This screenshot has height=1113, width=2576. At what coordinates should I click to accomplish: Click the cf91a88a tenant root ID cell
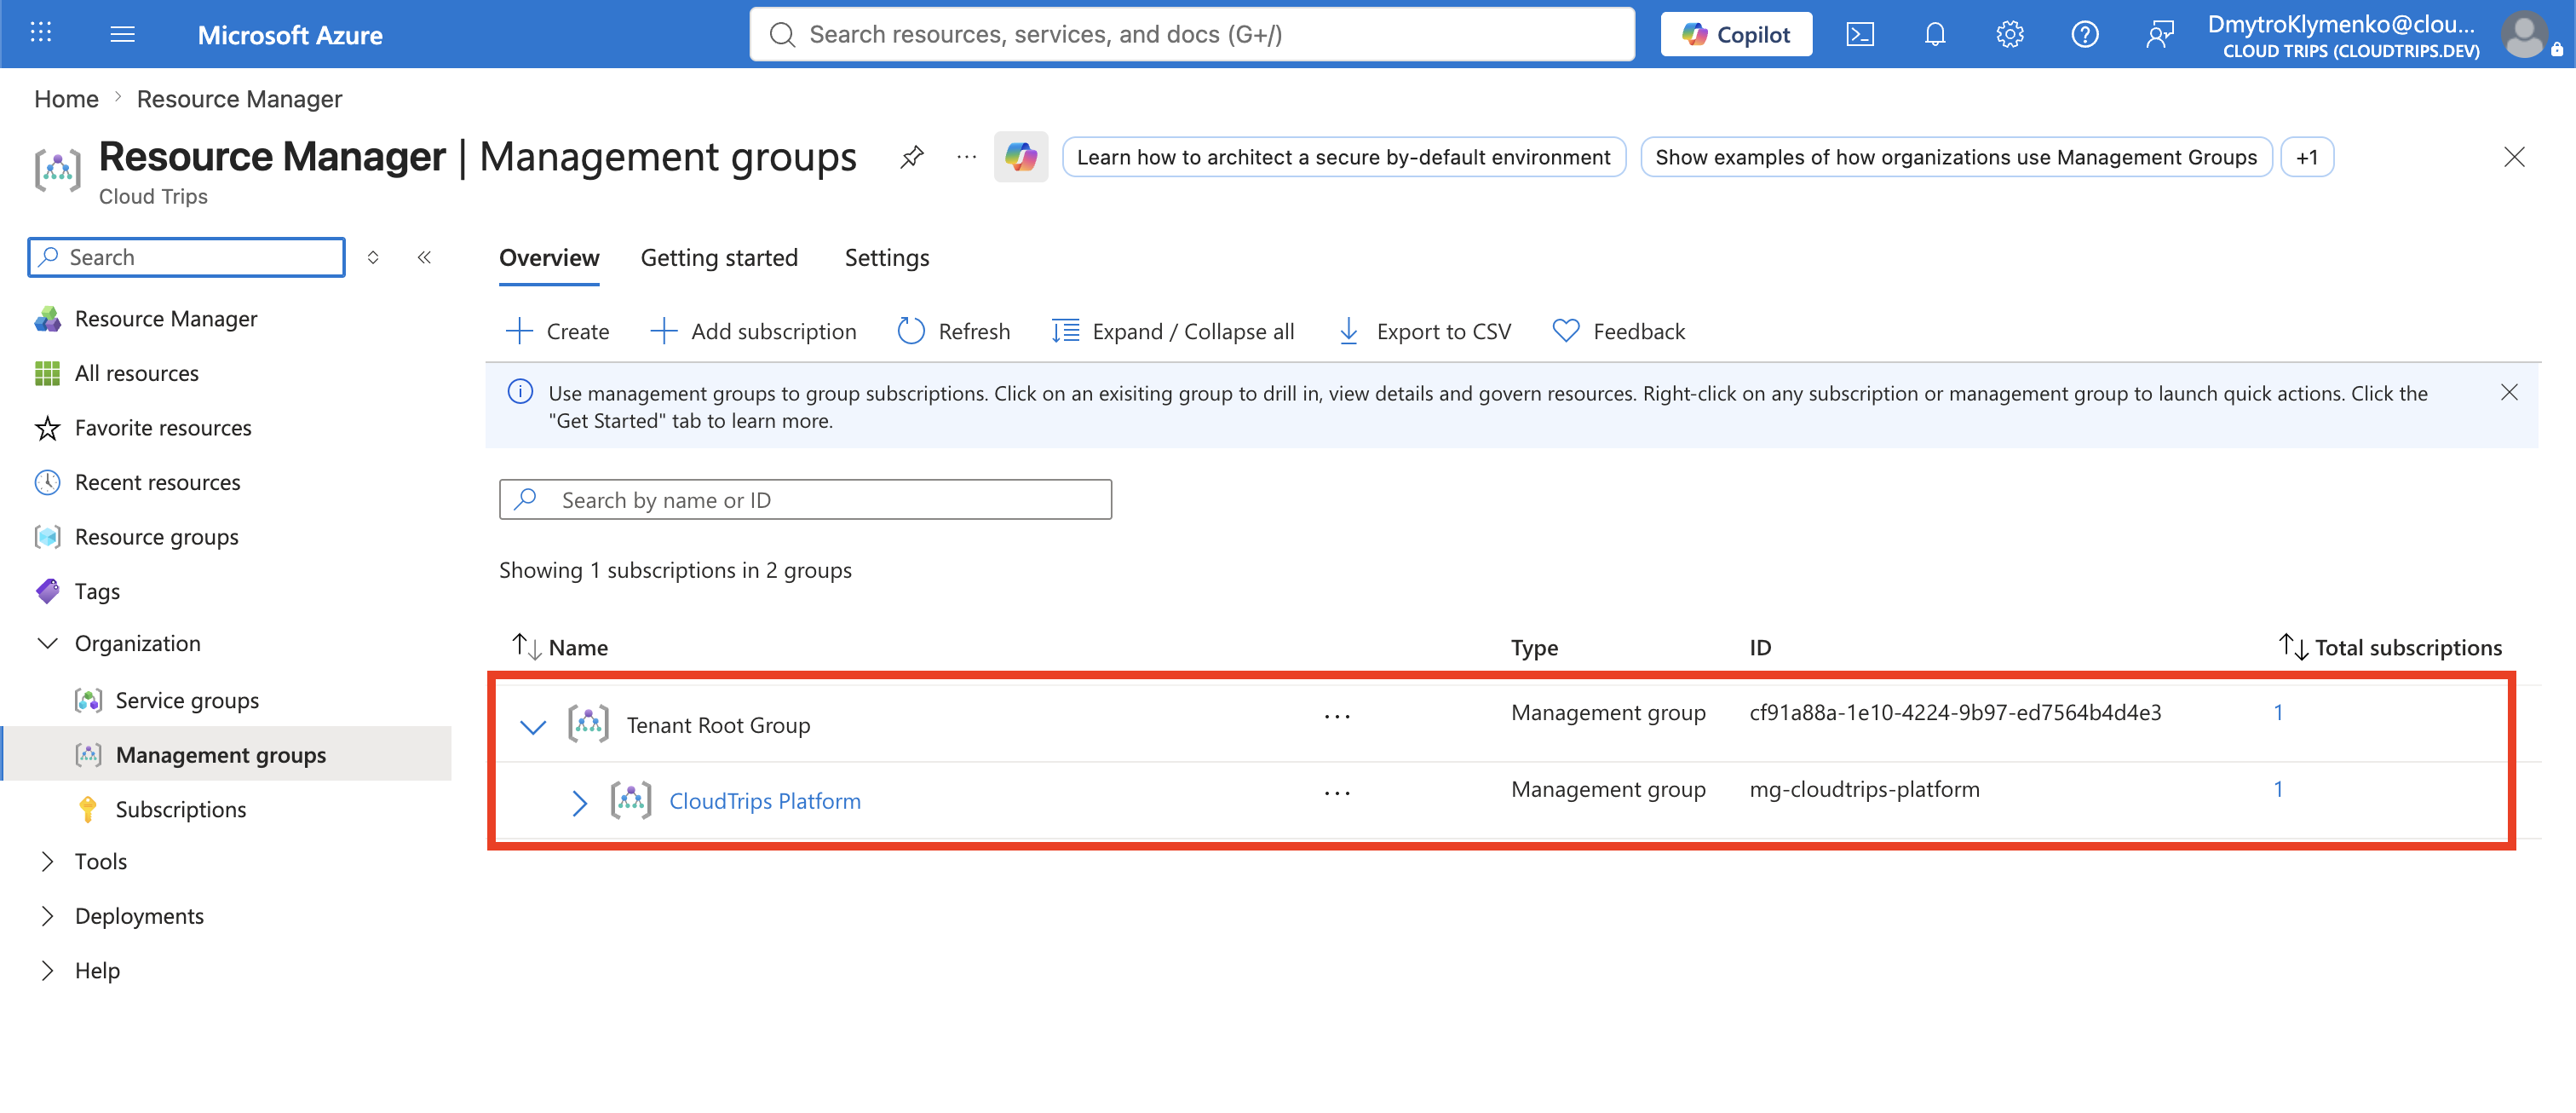point(1955,713)
